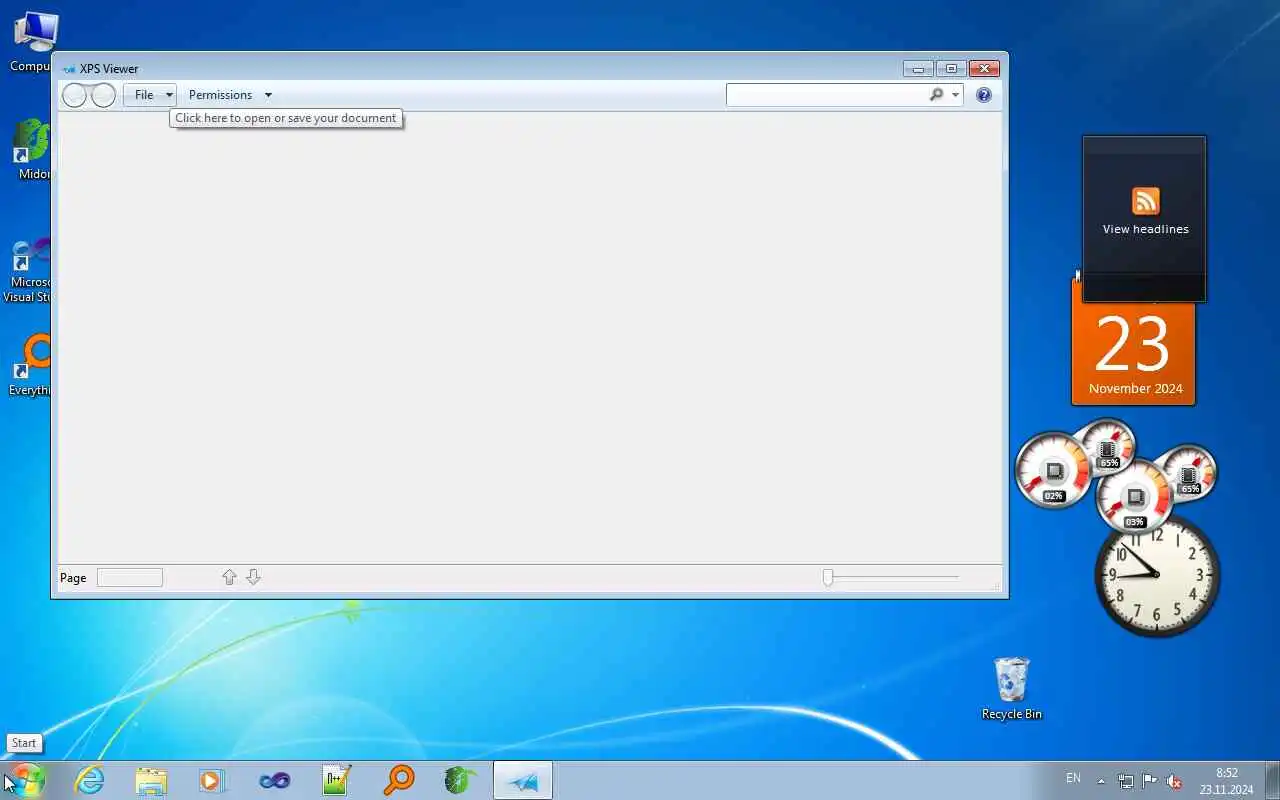Click the EN language indicator
The image size is (1280, 800).
[1073, 778]
